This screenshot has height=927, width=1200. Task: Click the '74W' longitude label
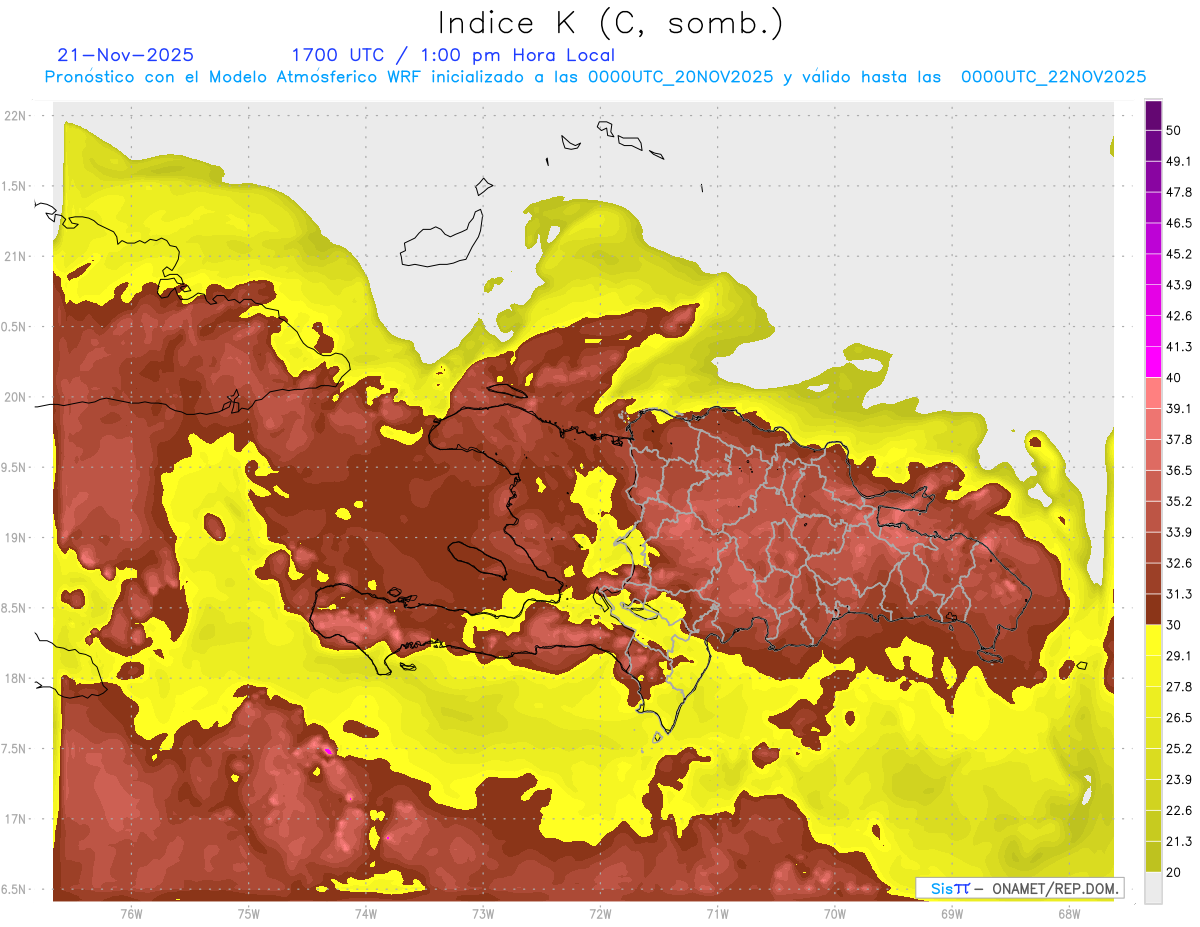tap(366, 913)
